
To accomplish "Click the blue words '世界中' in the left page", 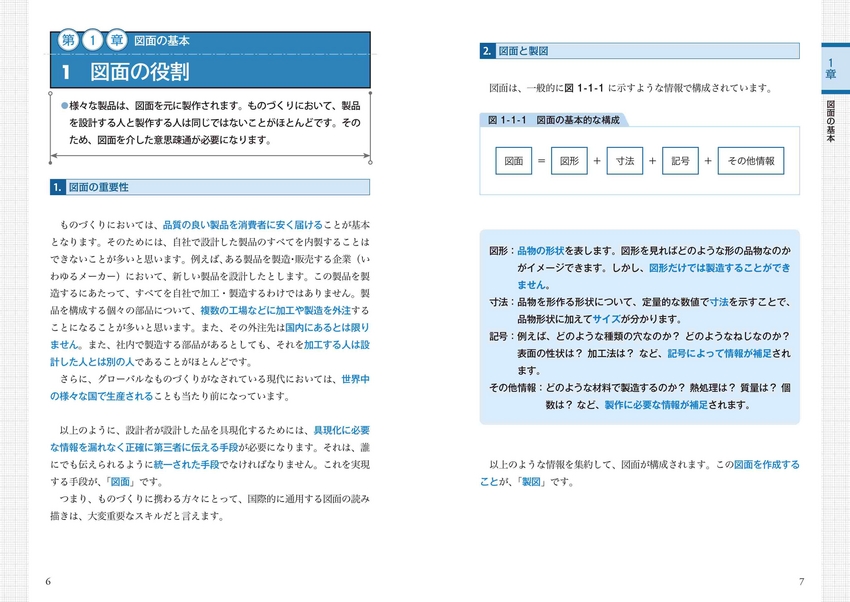I will [356, 379].
